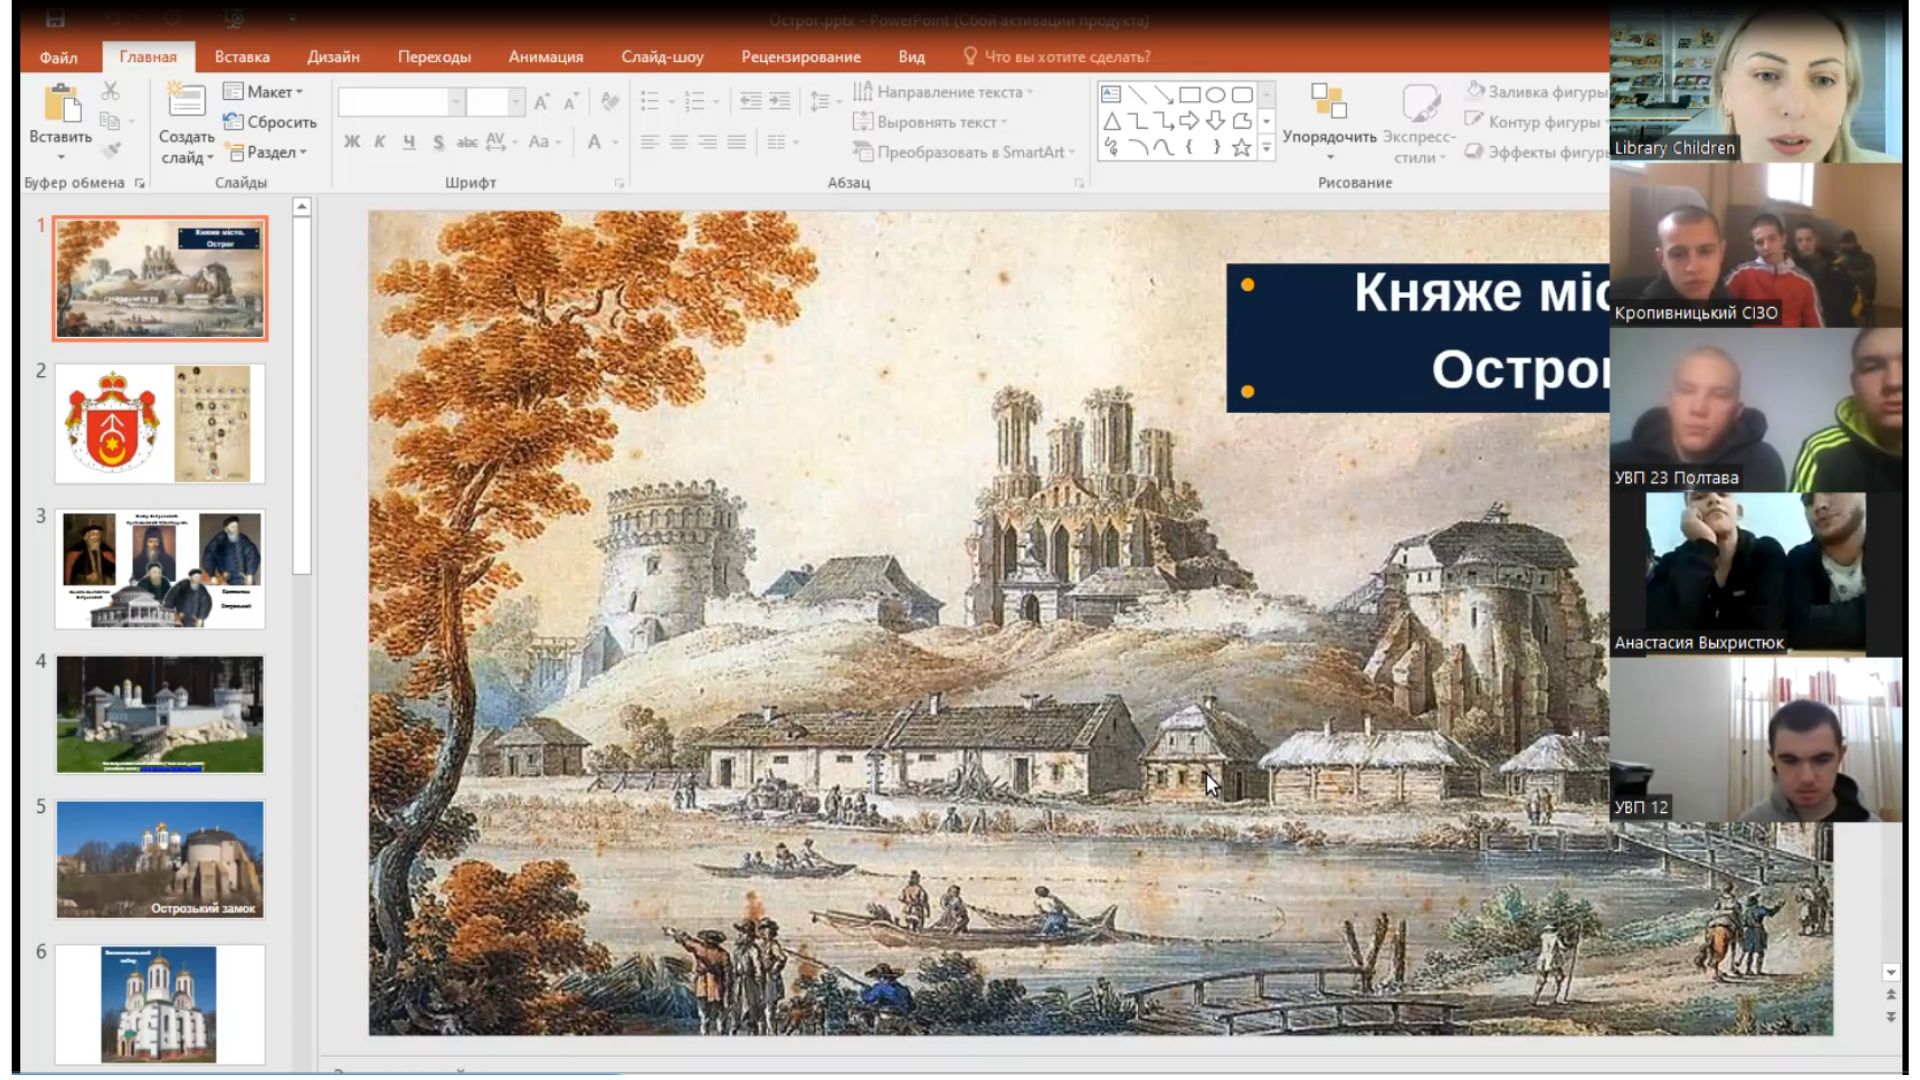The image size is (1920, 1080).
Task: Click the slide panel scrollbar up arrow
Action: pyautogui.click(x=302, y=207)
